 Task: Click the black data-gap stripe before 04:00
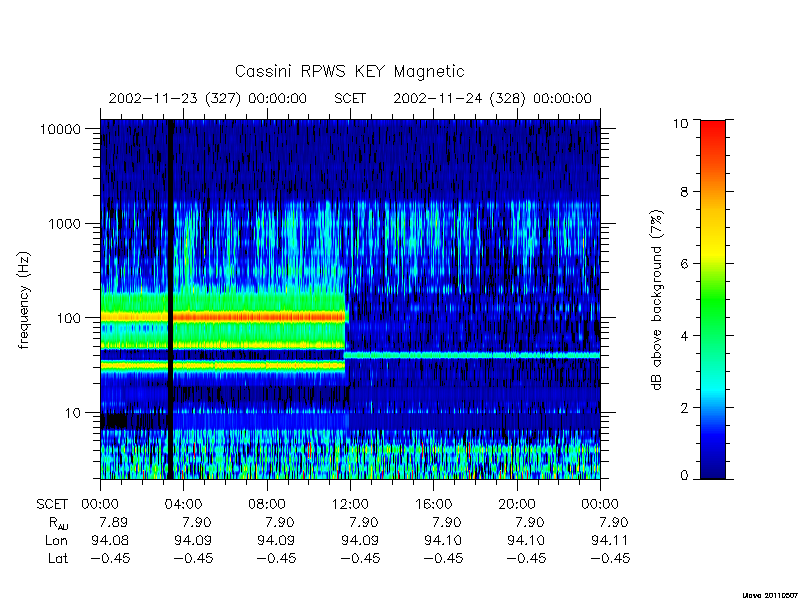pyautogui.click(x=170, y=300)
